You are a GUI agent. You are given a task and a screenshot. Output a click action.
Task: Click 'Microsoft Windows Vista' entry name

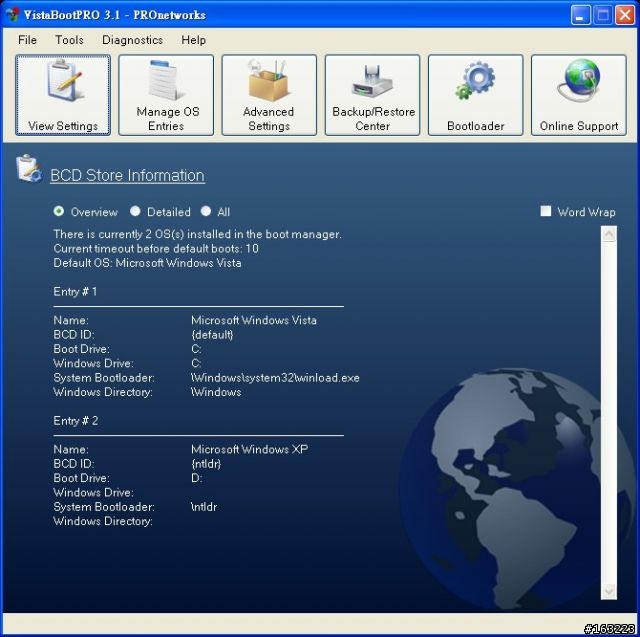[254, 320]
